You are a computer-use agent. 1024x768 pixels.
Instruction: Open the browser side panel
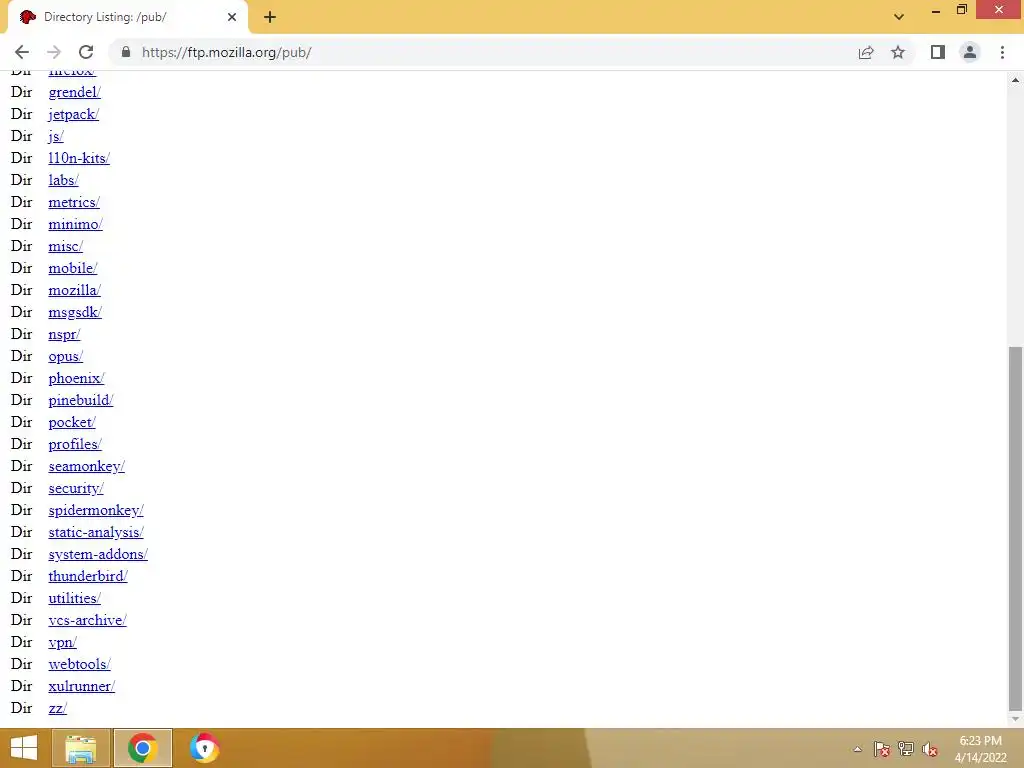point(938,52)
